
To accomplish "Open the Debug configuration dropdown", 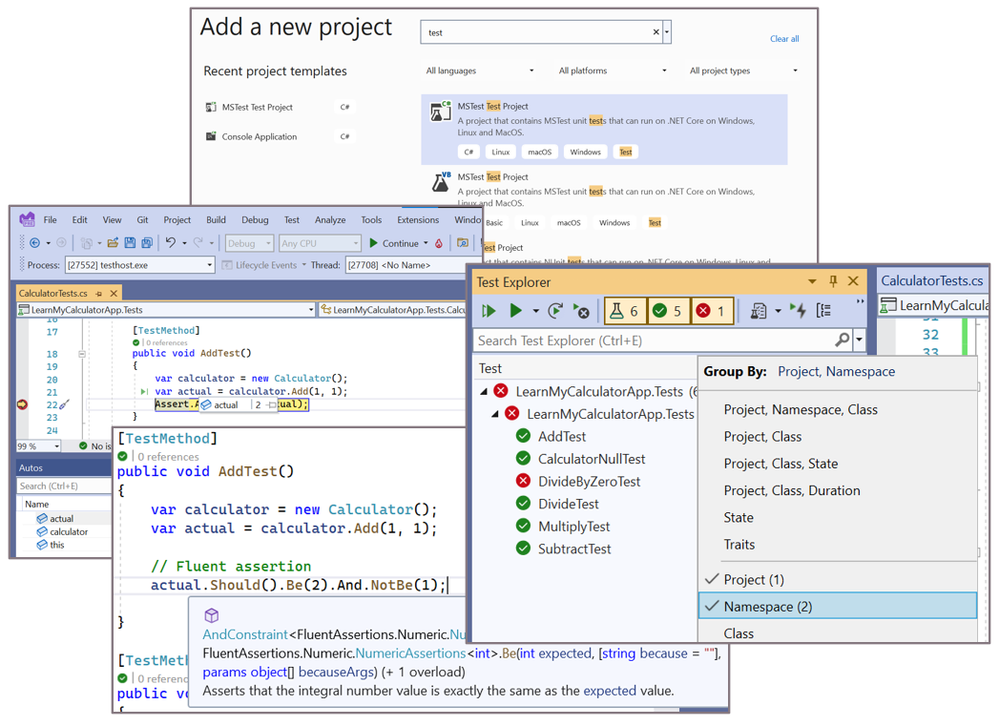I will 249,243.
